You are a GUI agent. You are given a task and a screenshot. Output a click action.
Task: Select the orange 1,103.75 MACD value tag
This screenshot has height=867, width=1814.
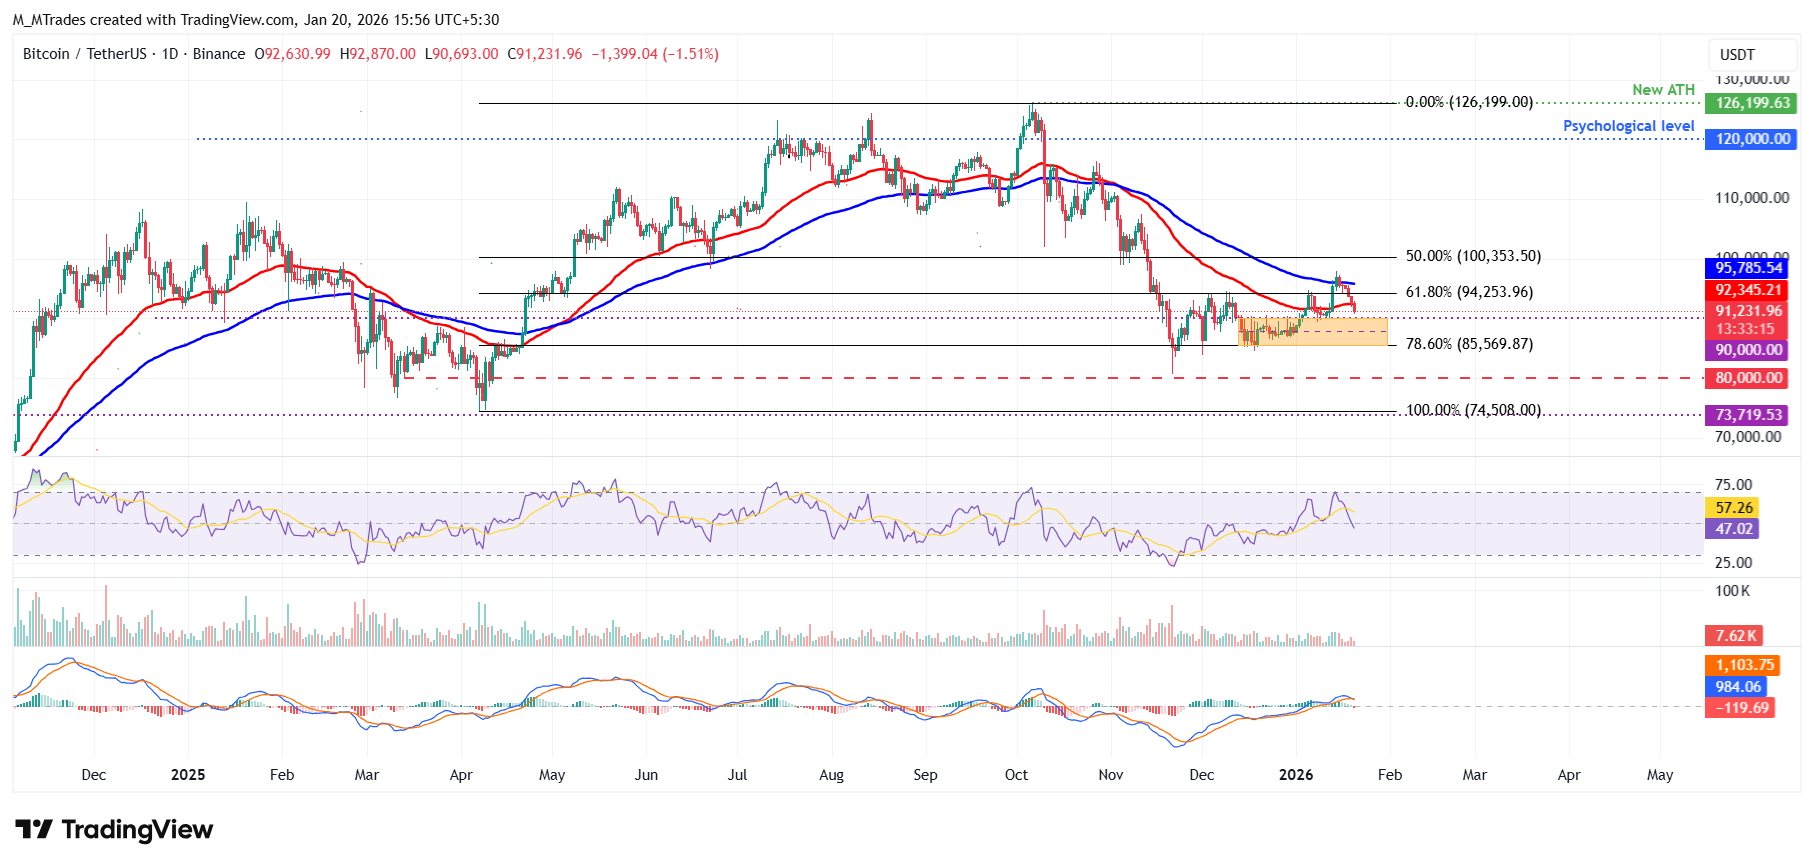tap(1744, 665)
